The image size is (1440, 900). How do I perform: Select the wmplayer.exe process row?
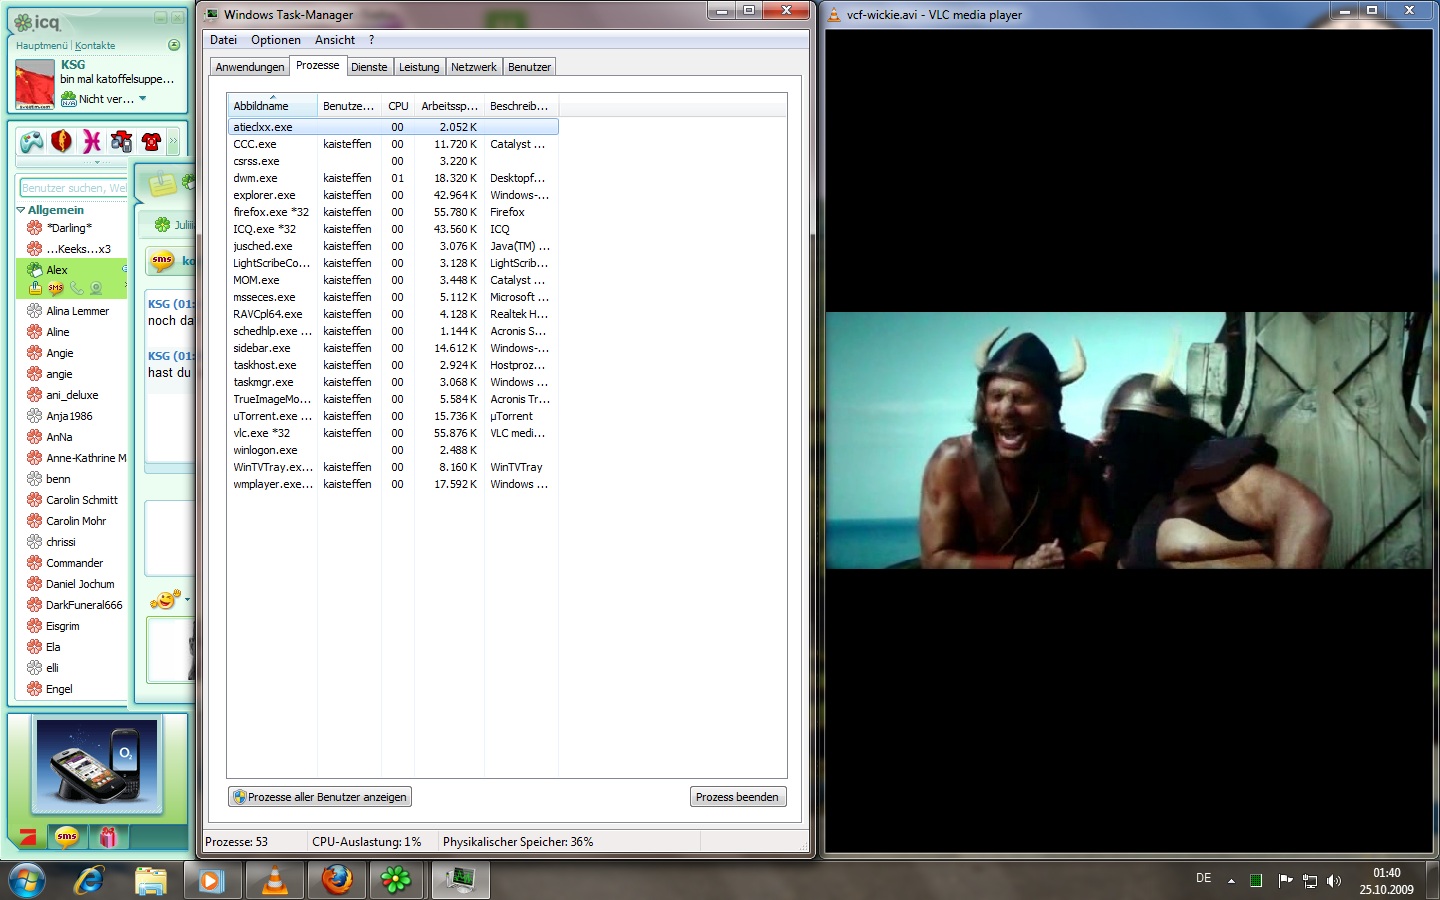pyautogui.click(x=393, y=484)
